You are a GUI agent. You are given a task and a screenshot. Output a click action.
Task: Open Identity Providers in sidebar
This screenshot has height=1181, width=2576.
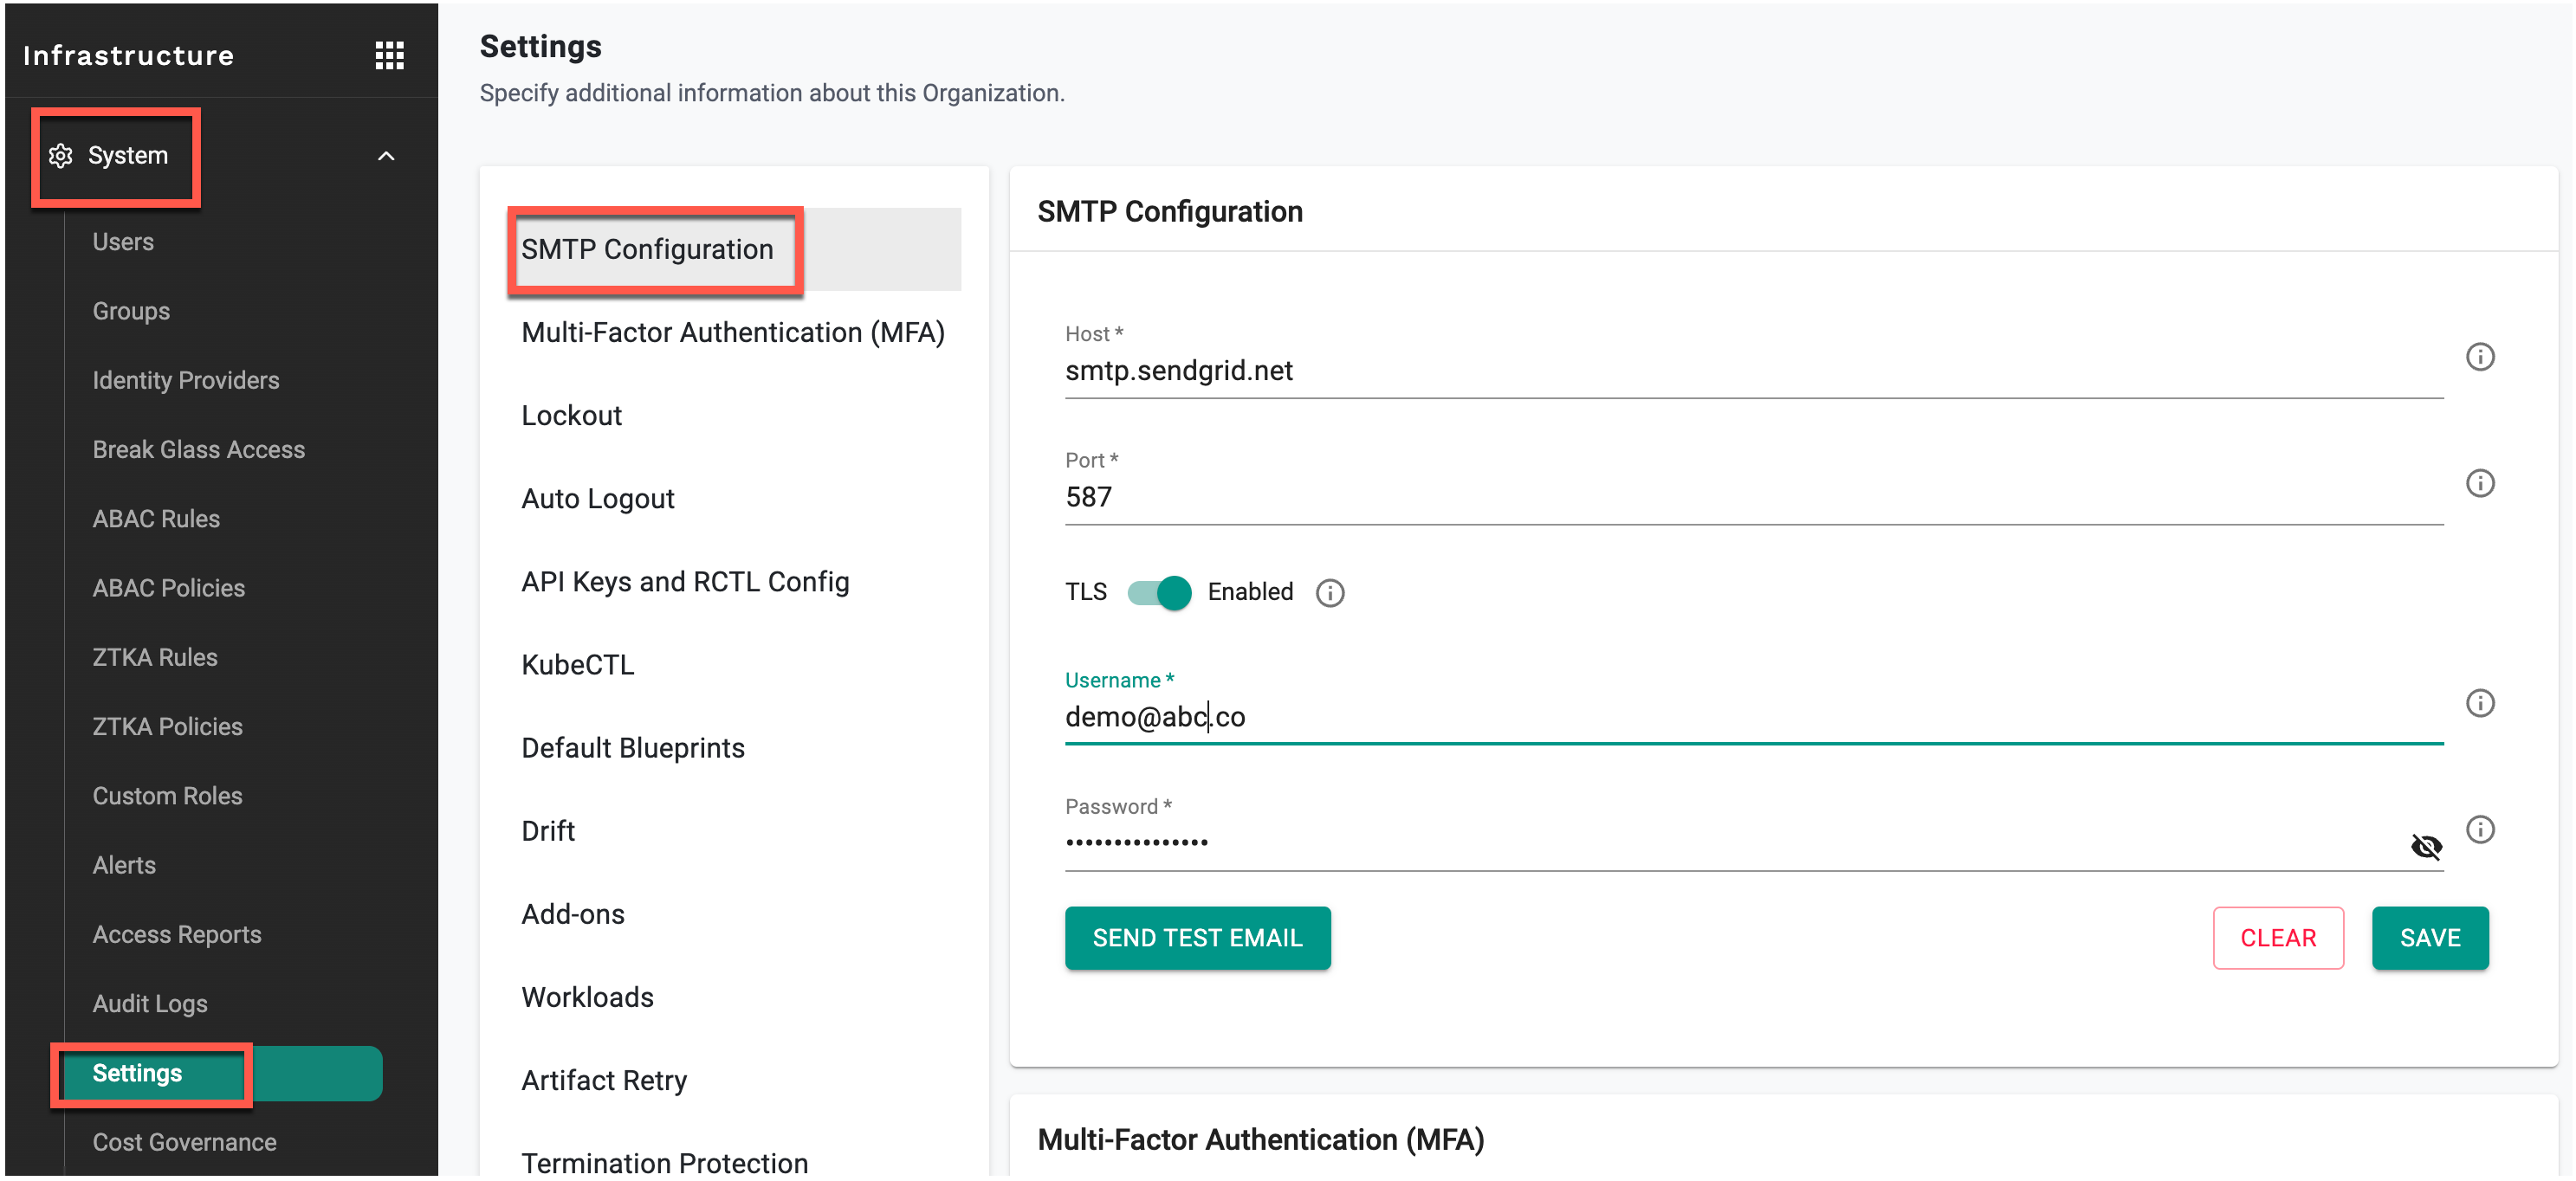point(186,380)
